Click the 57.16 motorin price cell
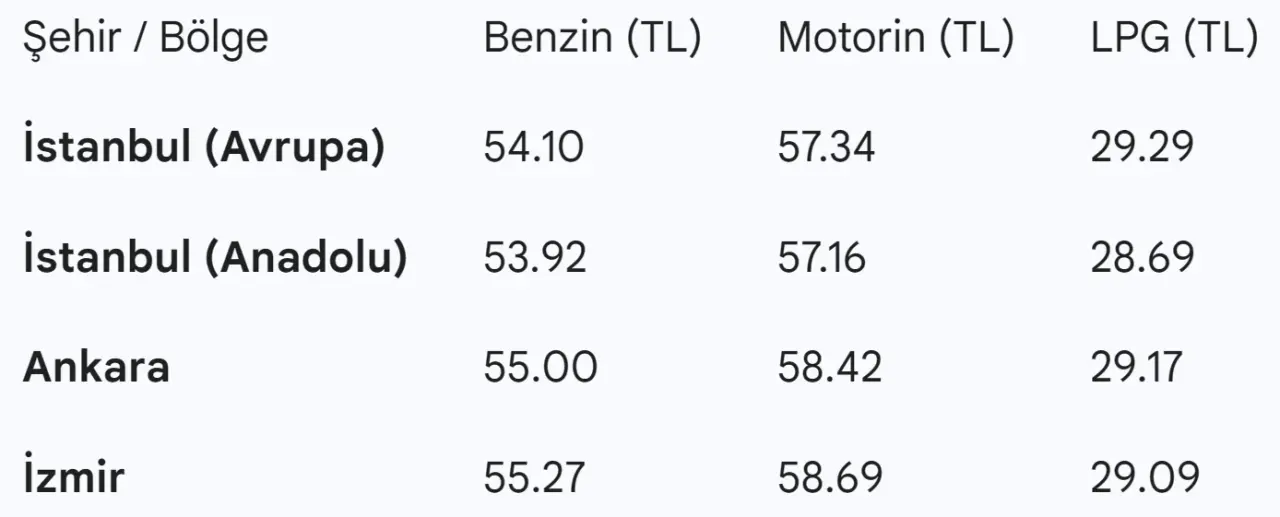Screen dimensions: 1280x517 pos(822,258)
